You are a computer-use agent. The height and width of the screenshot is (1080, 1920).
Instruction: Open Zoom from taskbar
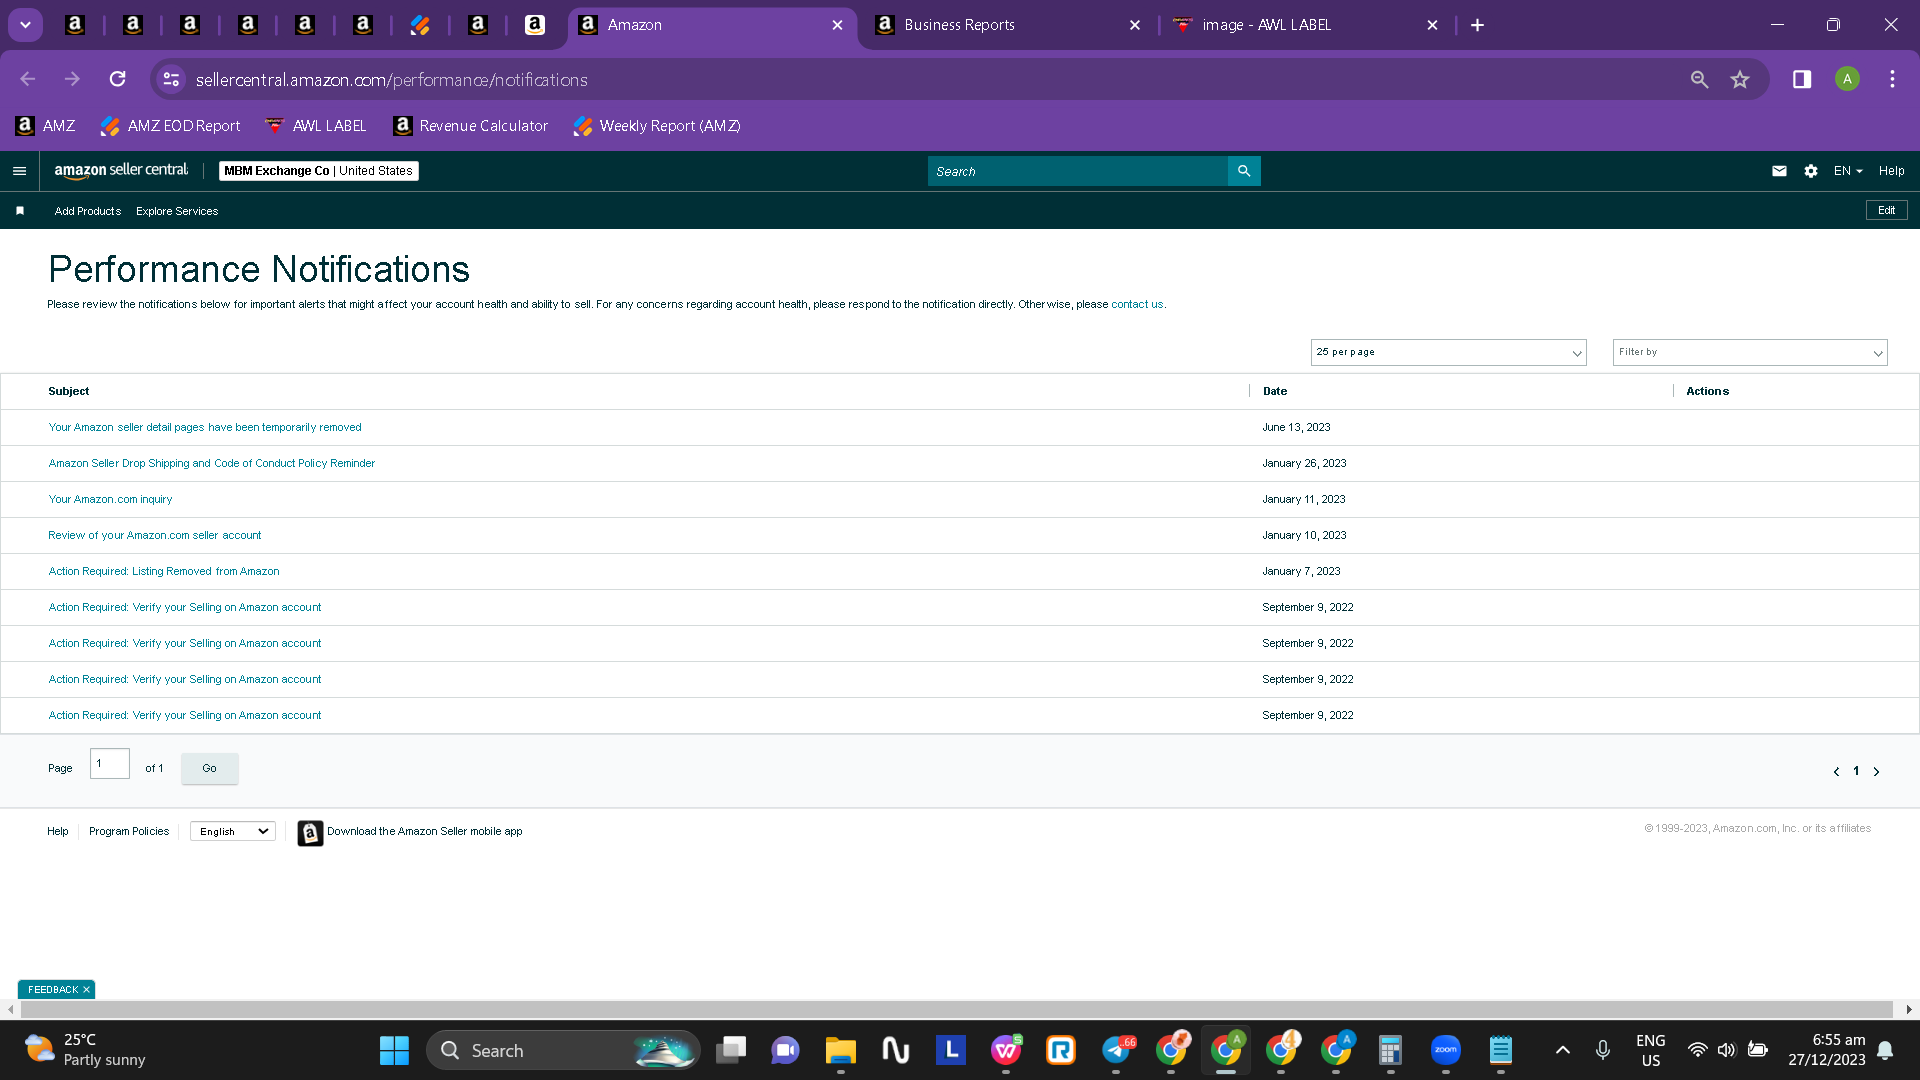coord(1446,1050)
